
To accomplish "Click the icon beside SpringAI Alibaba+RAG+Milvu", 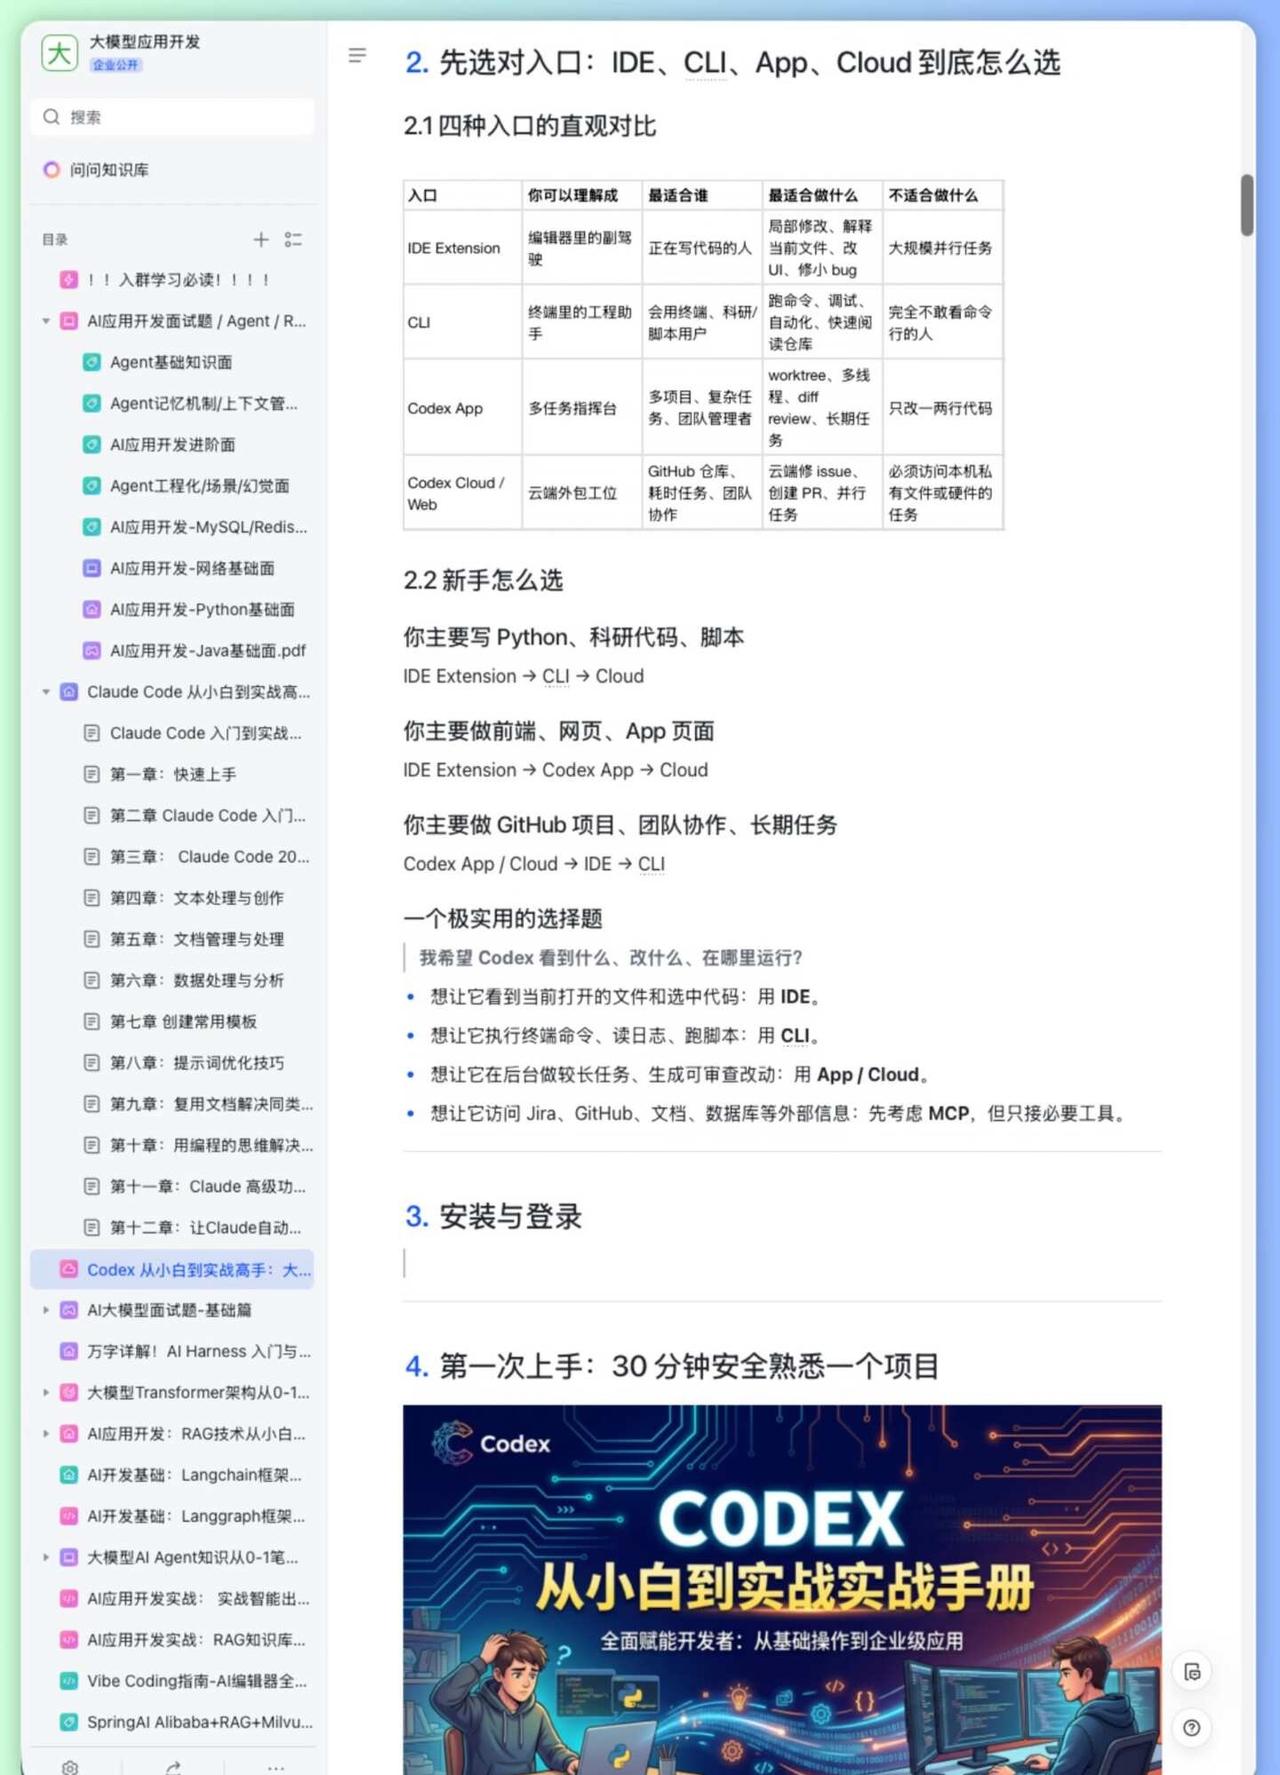I will (69, 1722).
